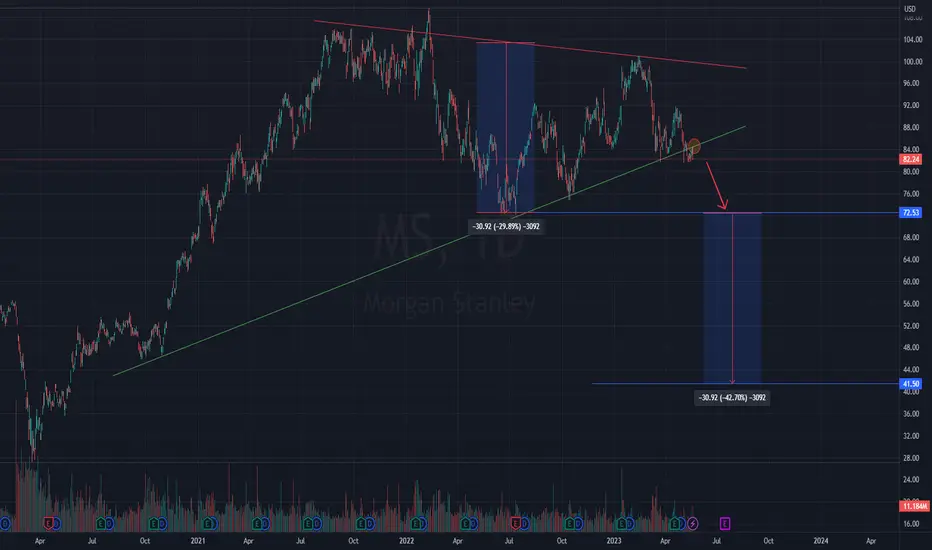The height and width of the screenshot is (550, 932).
Task: Open the earnings marker near Oct 2022
Action: [569, 523]
